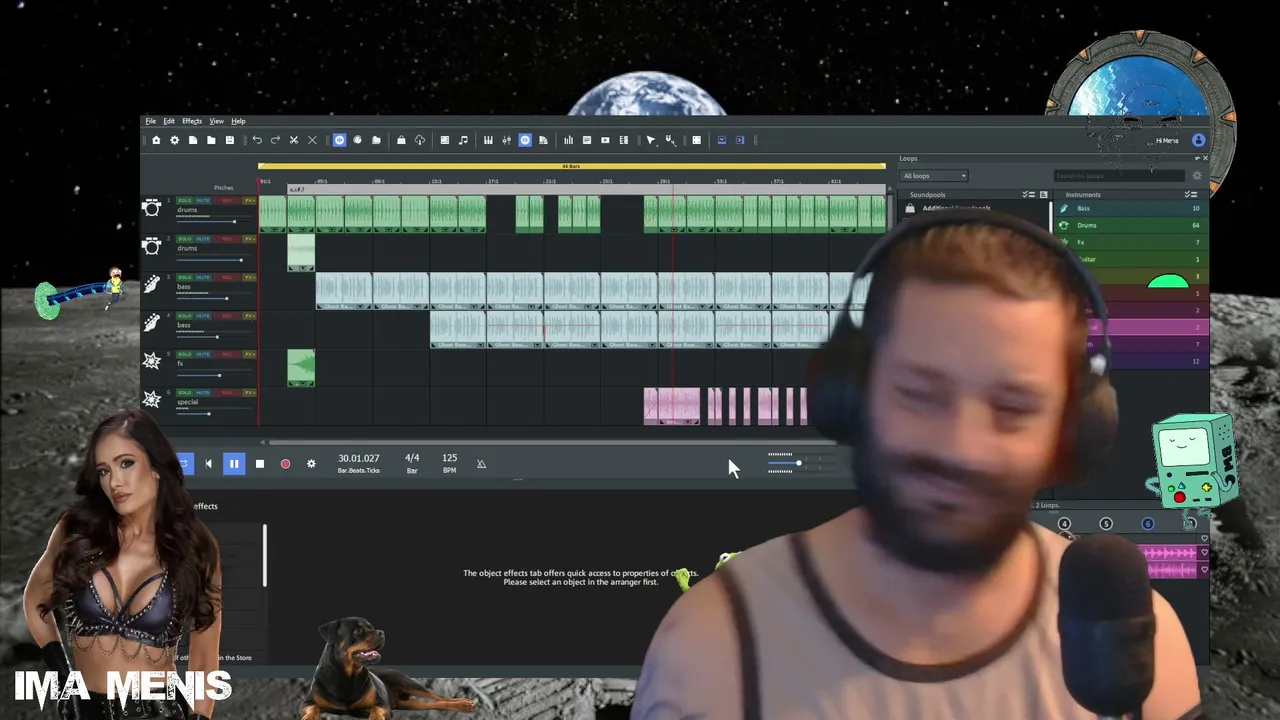Click the starburst icon on the fx track
Screen dimensions: 1280x720
coord(151,361)
